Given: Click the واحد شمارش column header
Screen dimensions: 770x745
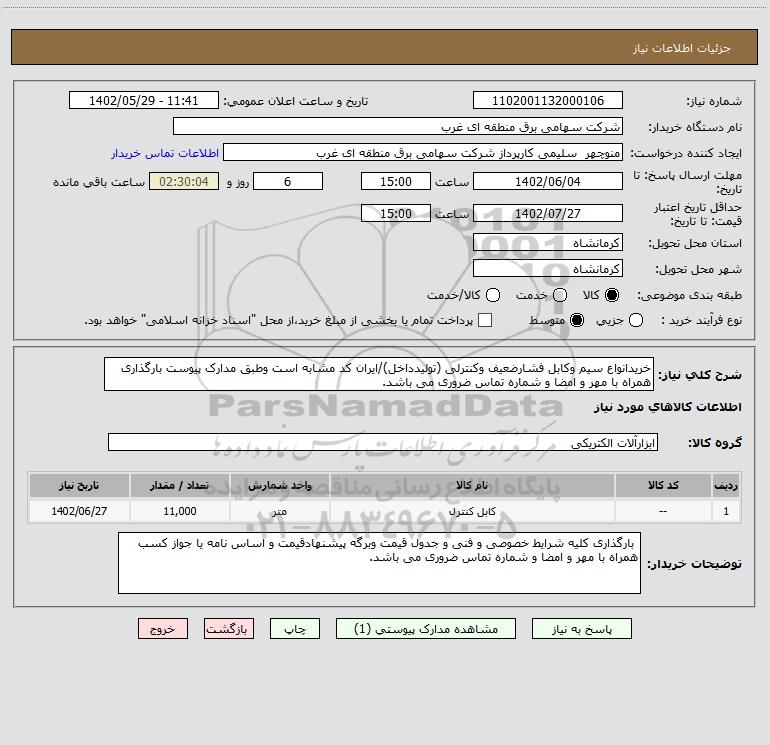Looking at the screenshot, I should point(279,485).
